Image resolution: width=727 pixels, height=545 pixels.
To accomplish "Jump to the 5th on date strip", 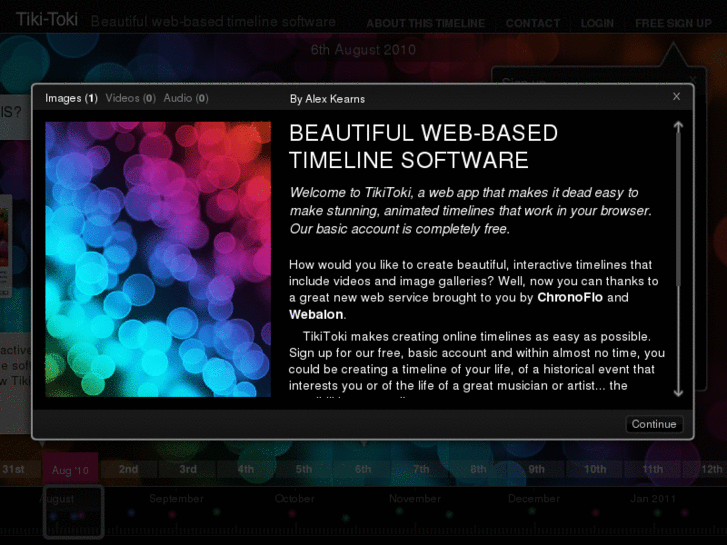I will [304, 469].
